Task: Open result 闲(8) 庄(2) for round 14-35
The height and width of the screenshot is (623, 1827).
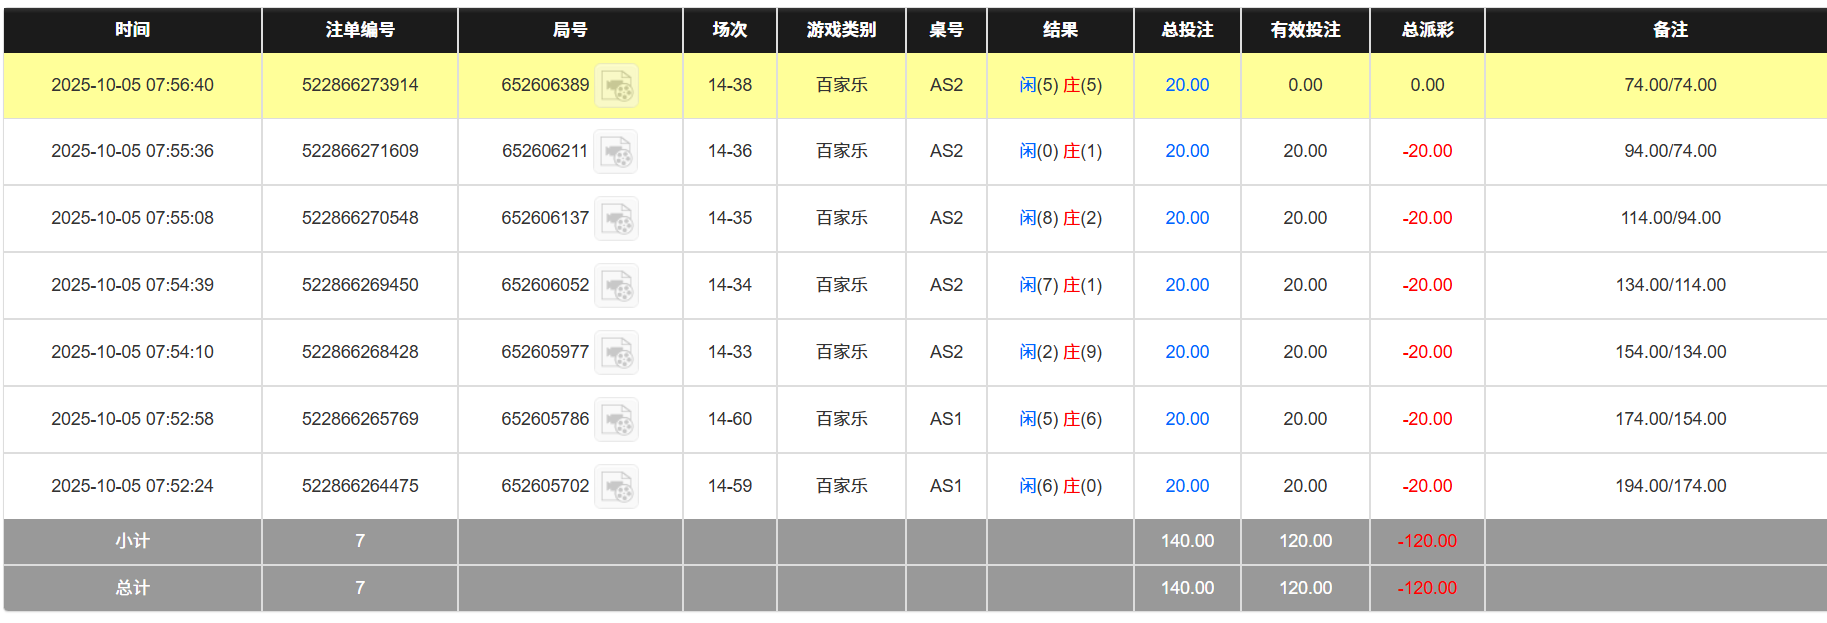Action: coord(1060,218)
